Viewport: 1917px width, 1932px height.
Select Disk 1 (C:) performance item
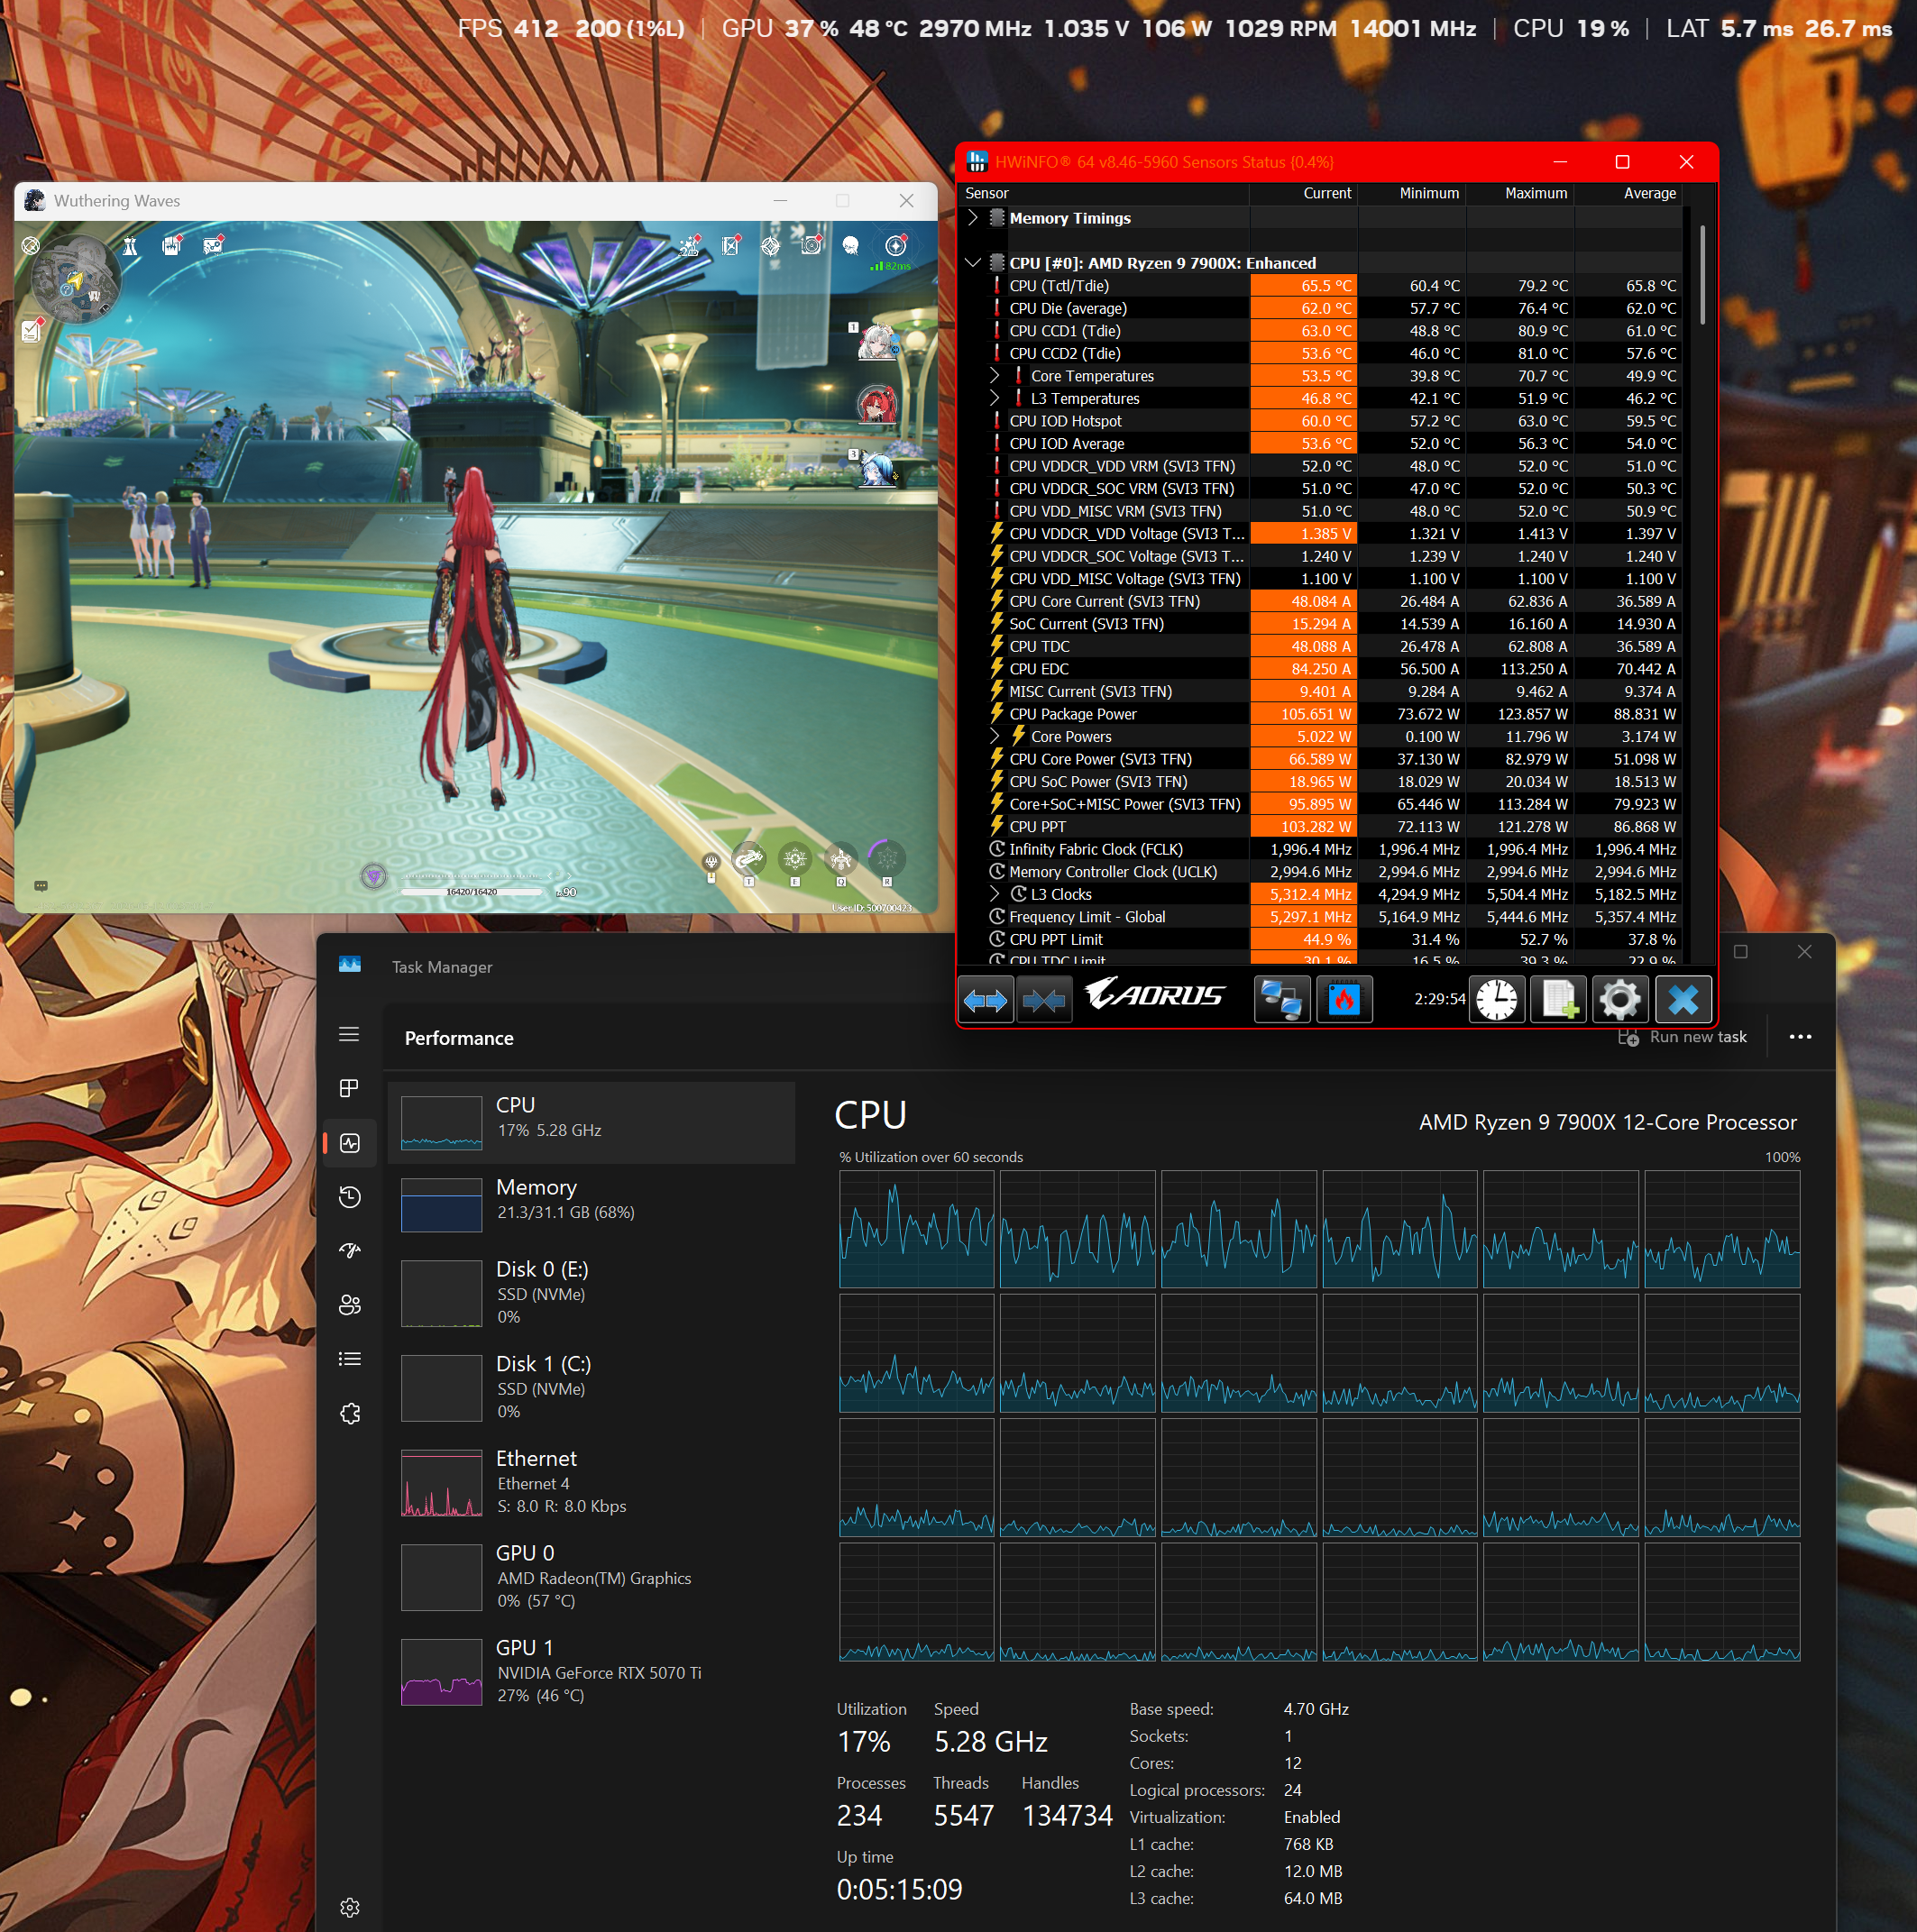pos(591,1387)
